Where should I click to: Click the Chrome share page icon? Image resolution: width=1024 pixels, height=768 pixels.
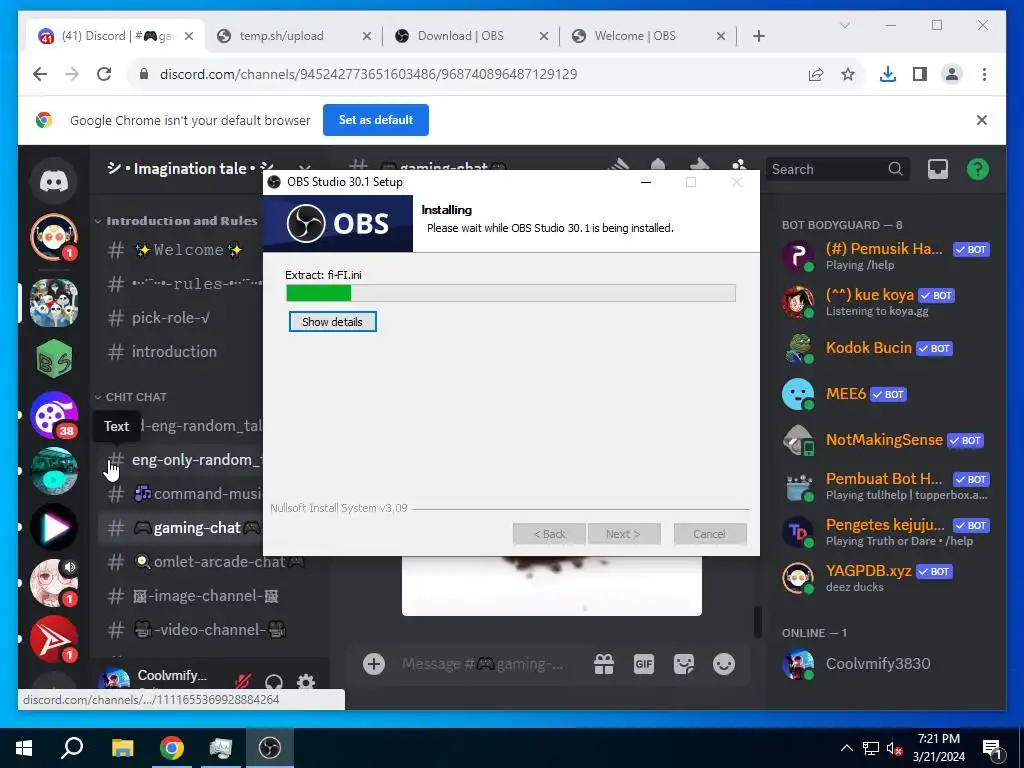pos(816,74)
